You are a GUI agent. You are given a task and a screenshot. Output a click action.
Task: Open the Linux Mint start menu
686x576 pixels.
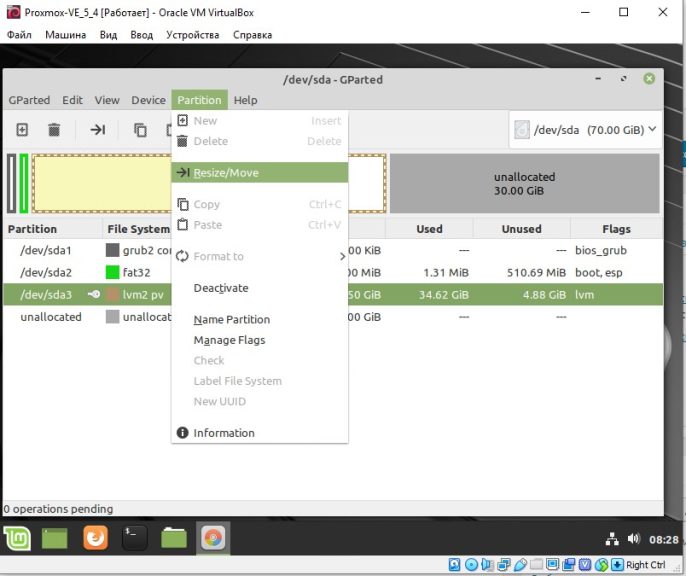(x=17, y=538)
